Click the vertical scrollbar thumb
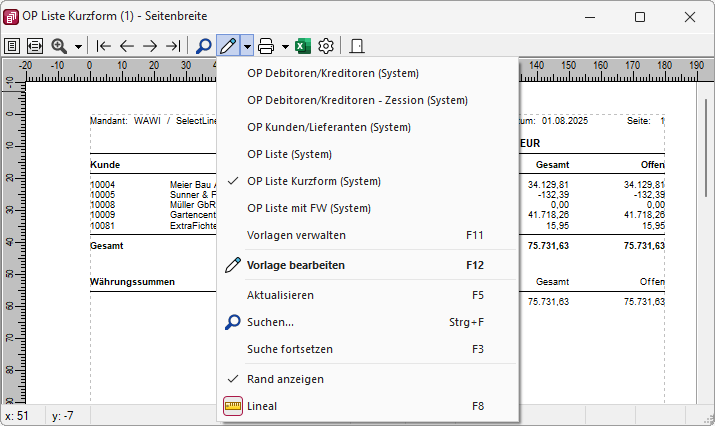Screen dimensions: 715x426 coord(705,148)
